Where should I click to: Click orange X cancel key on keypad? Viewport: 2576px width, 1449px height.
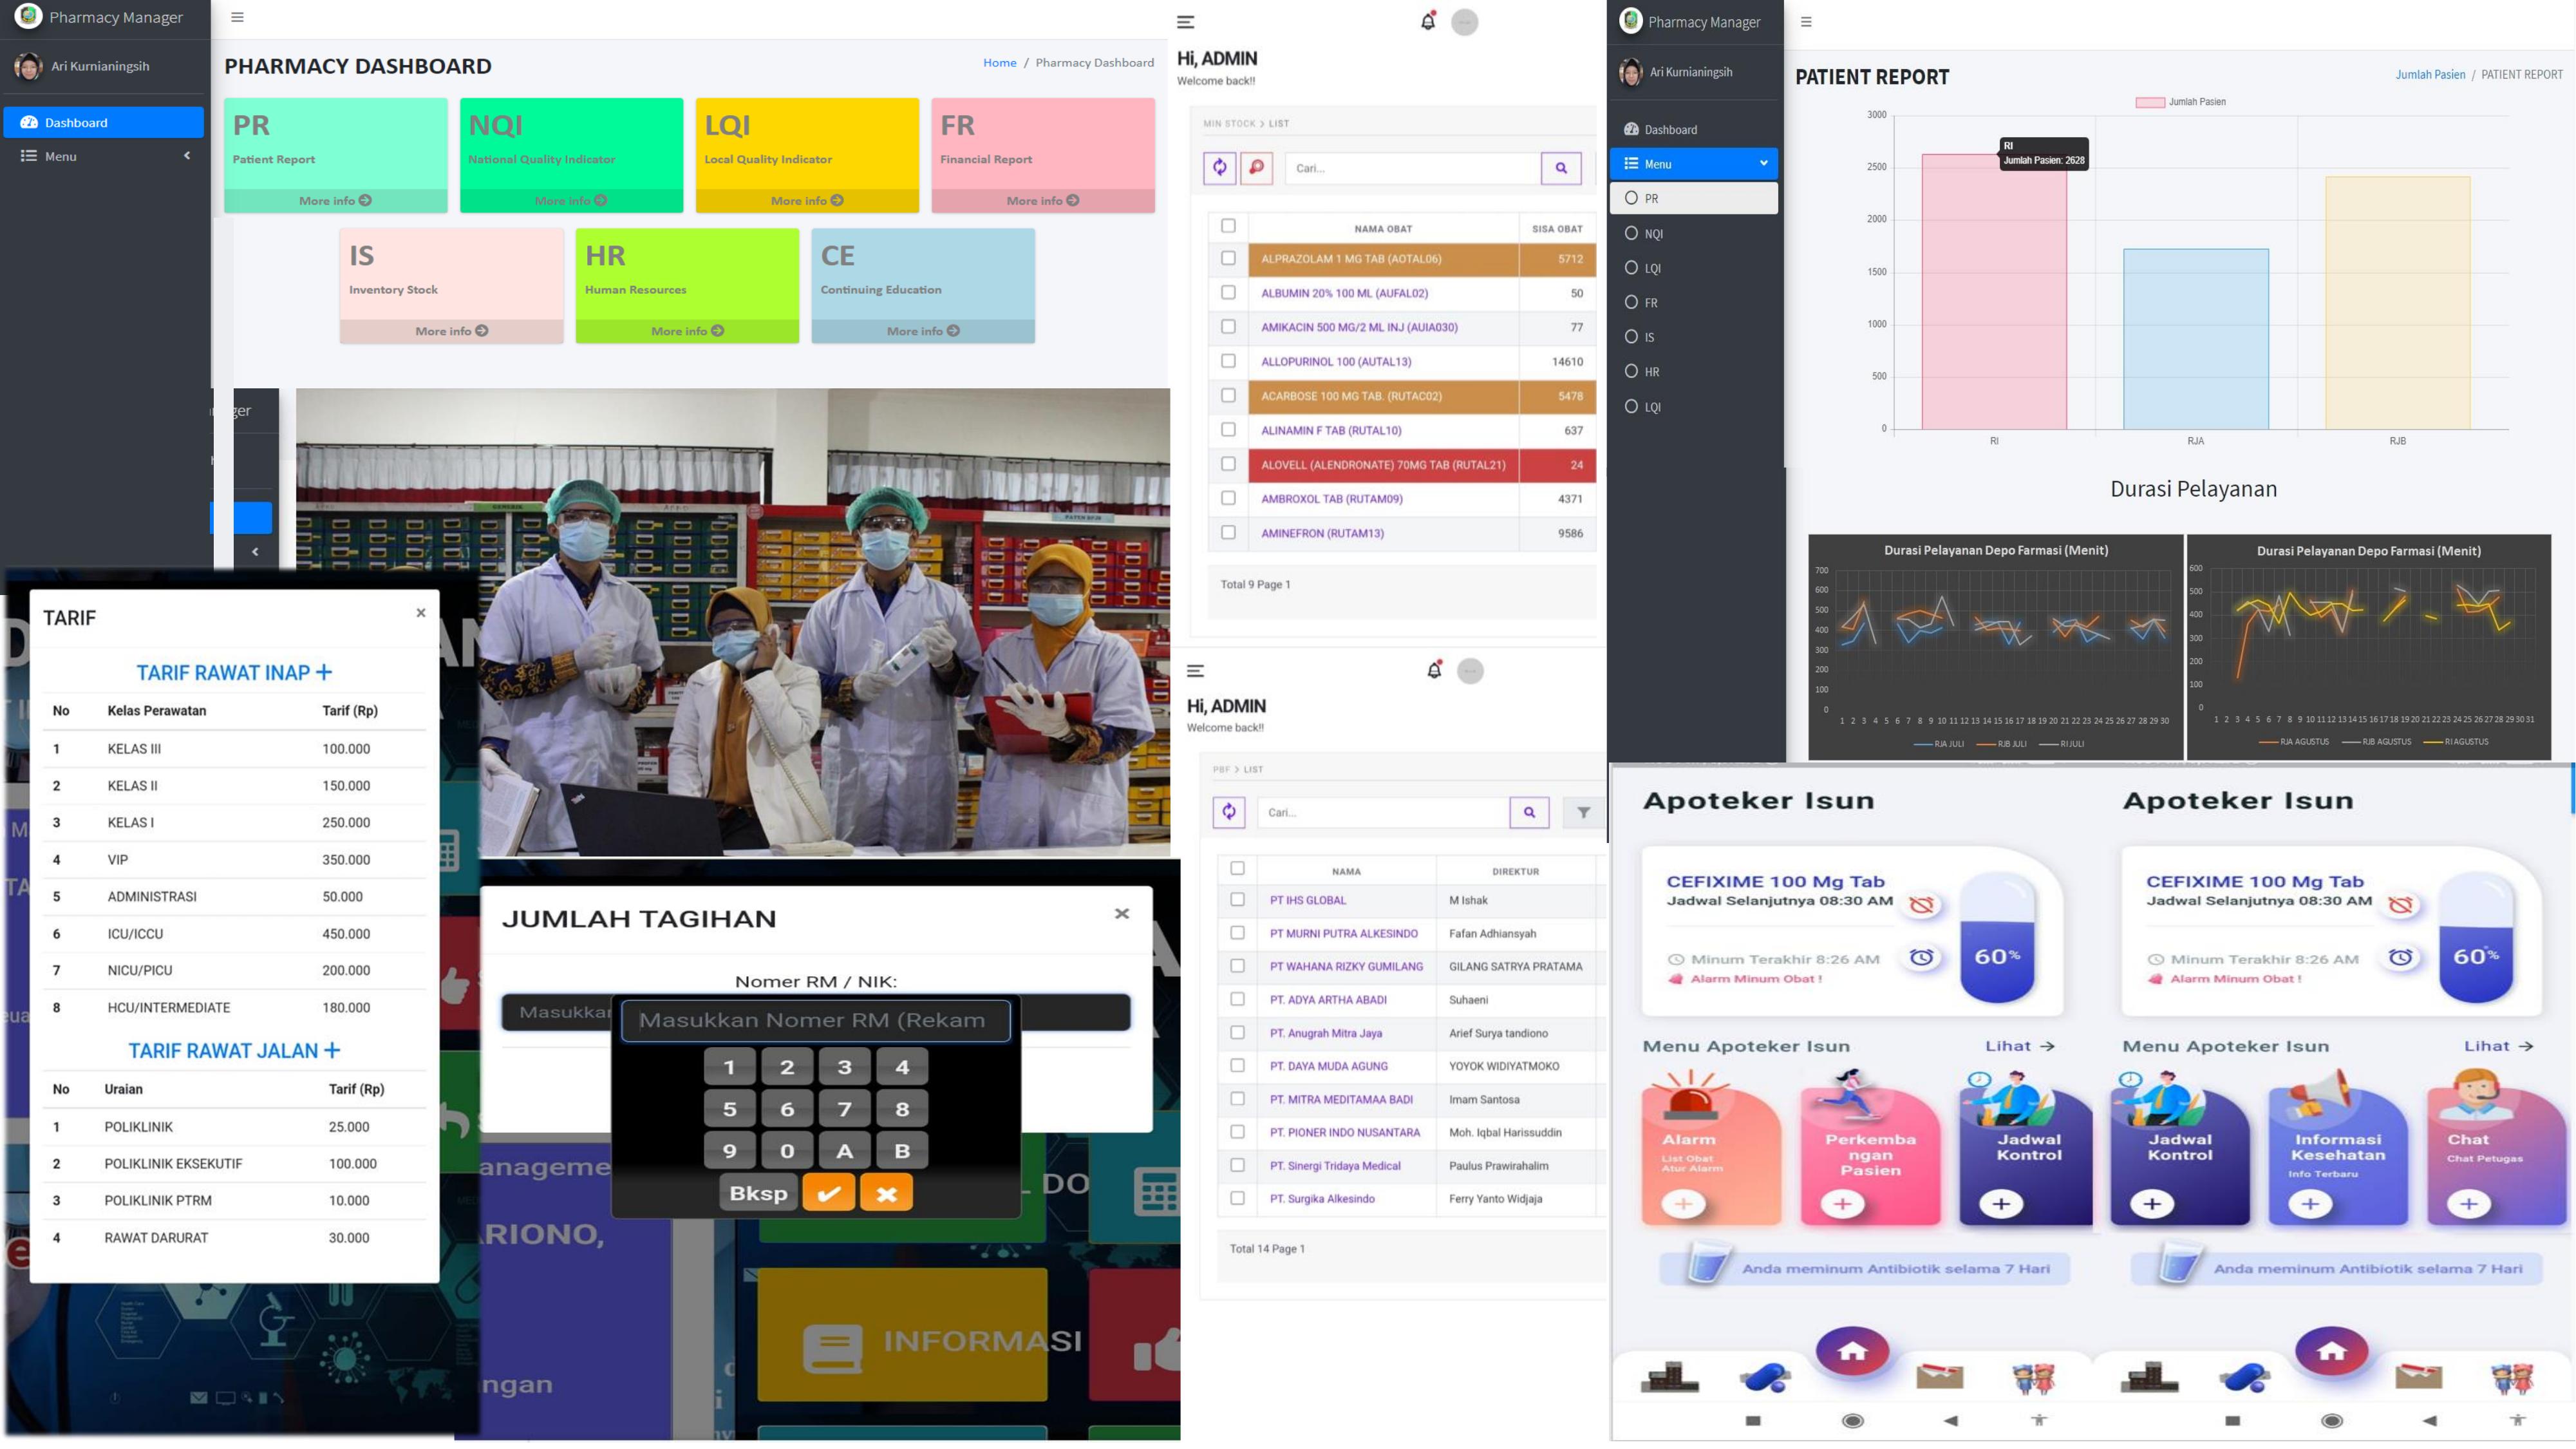click(x=886, y=1193)
